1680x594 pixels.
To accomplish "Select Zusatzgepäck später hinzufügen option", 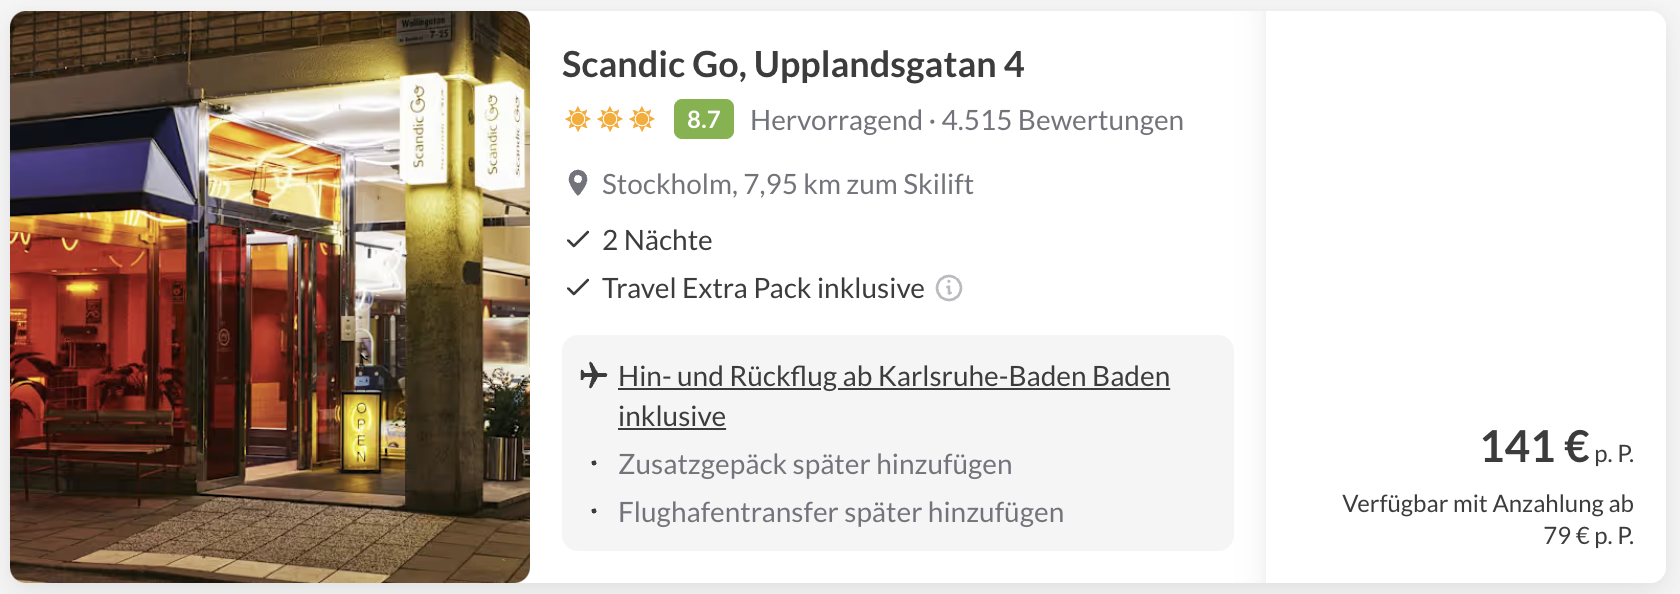I will pyautogui.click(x=814, y=464).
